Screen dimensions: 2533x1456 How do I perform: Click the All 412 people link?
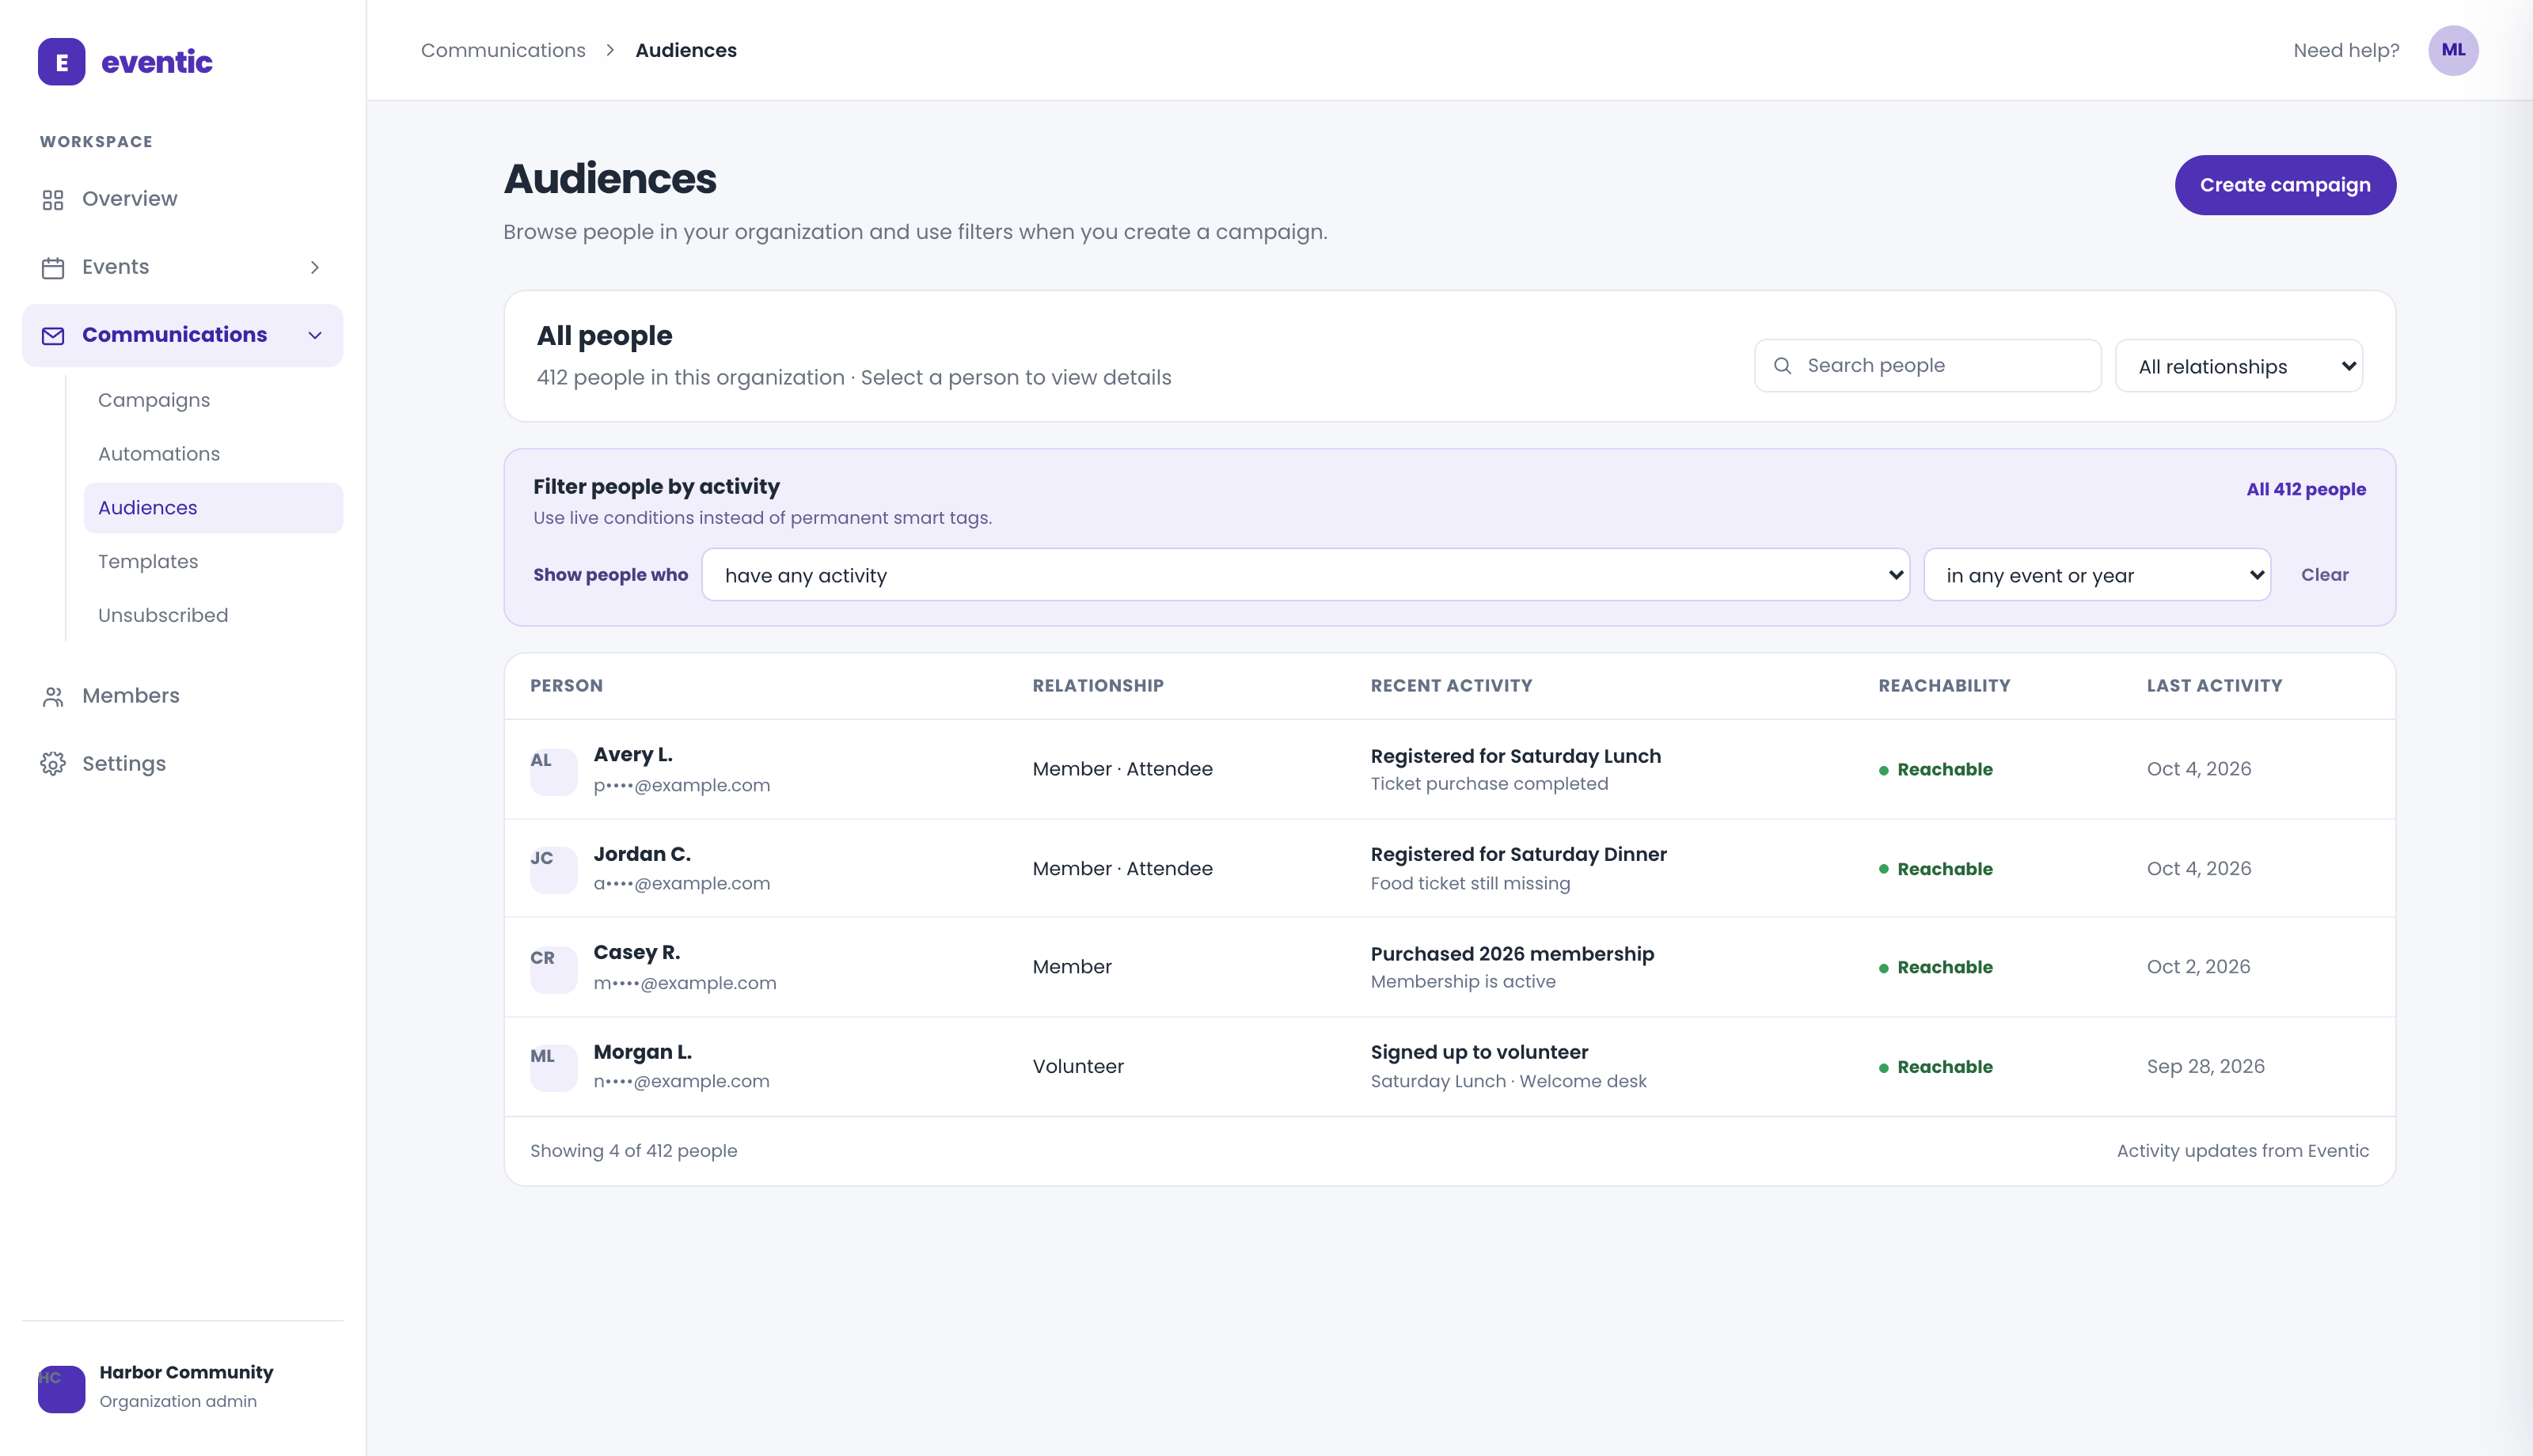point(2305,490)
